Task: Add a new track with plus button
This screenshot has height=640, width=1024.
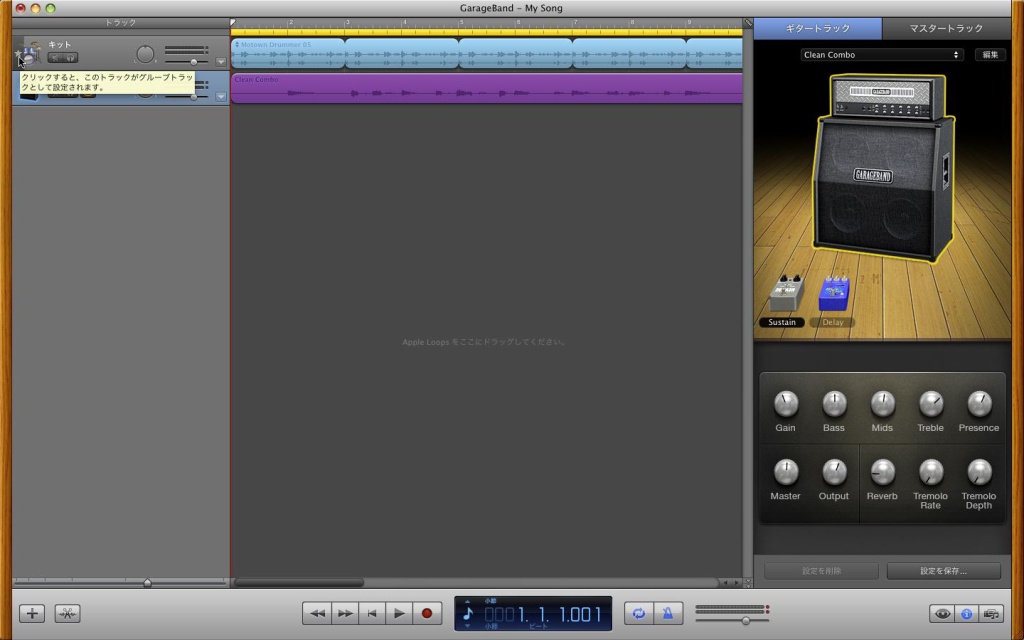Action: pyautogui.click(x=32, y=613)
